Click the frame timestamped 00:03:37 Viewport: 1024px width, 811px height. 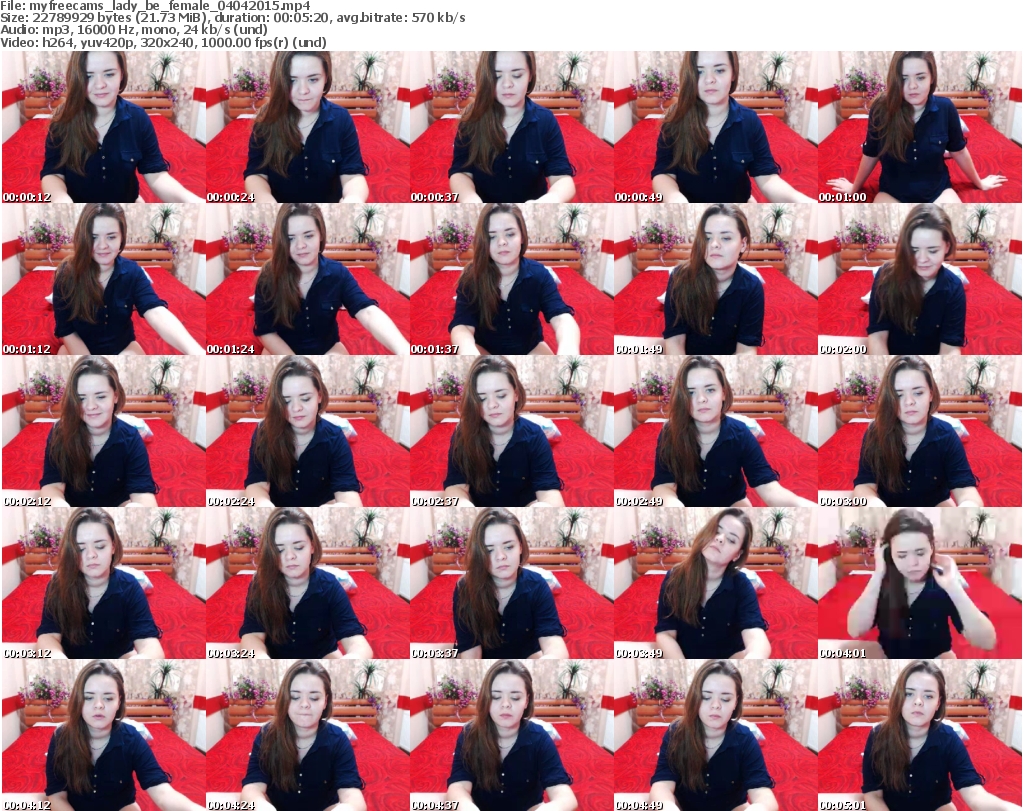coord(511,583)
